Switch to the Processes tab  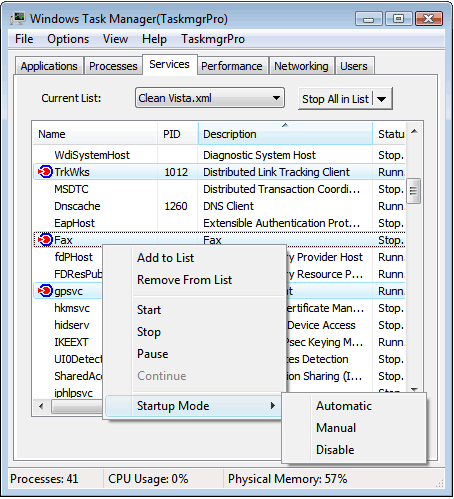click(113, 66)
